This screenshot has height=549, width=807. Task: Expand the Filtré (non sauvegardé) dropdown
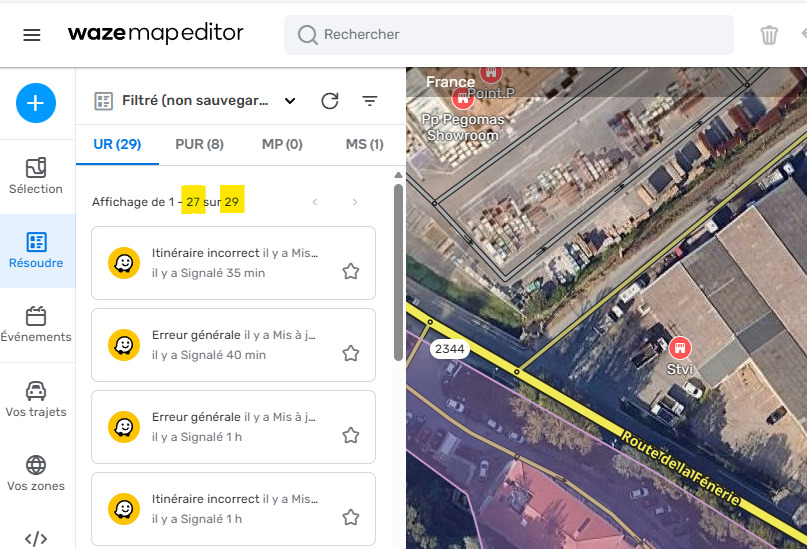[290, 101]
